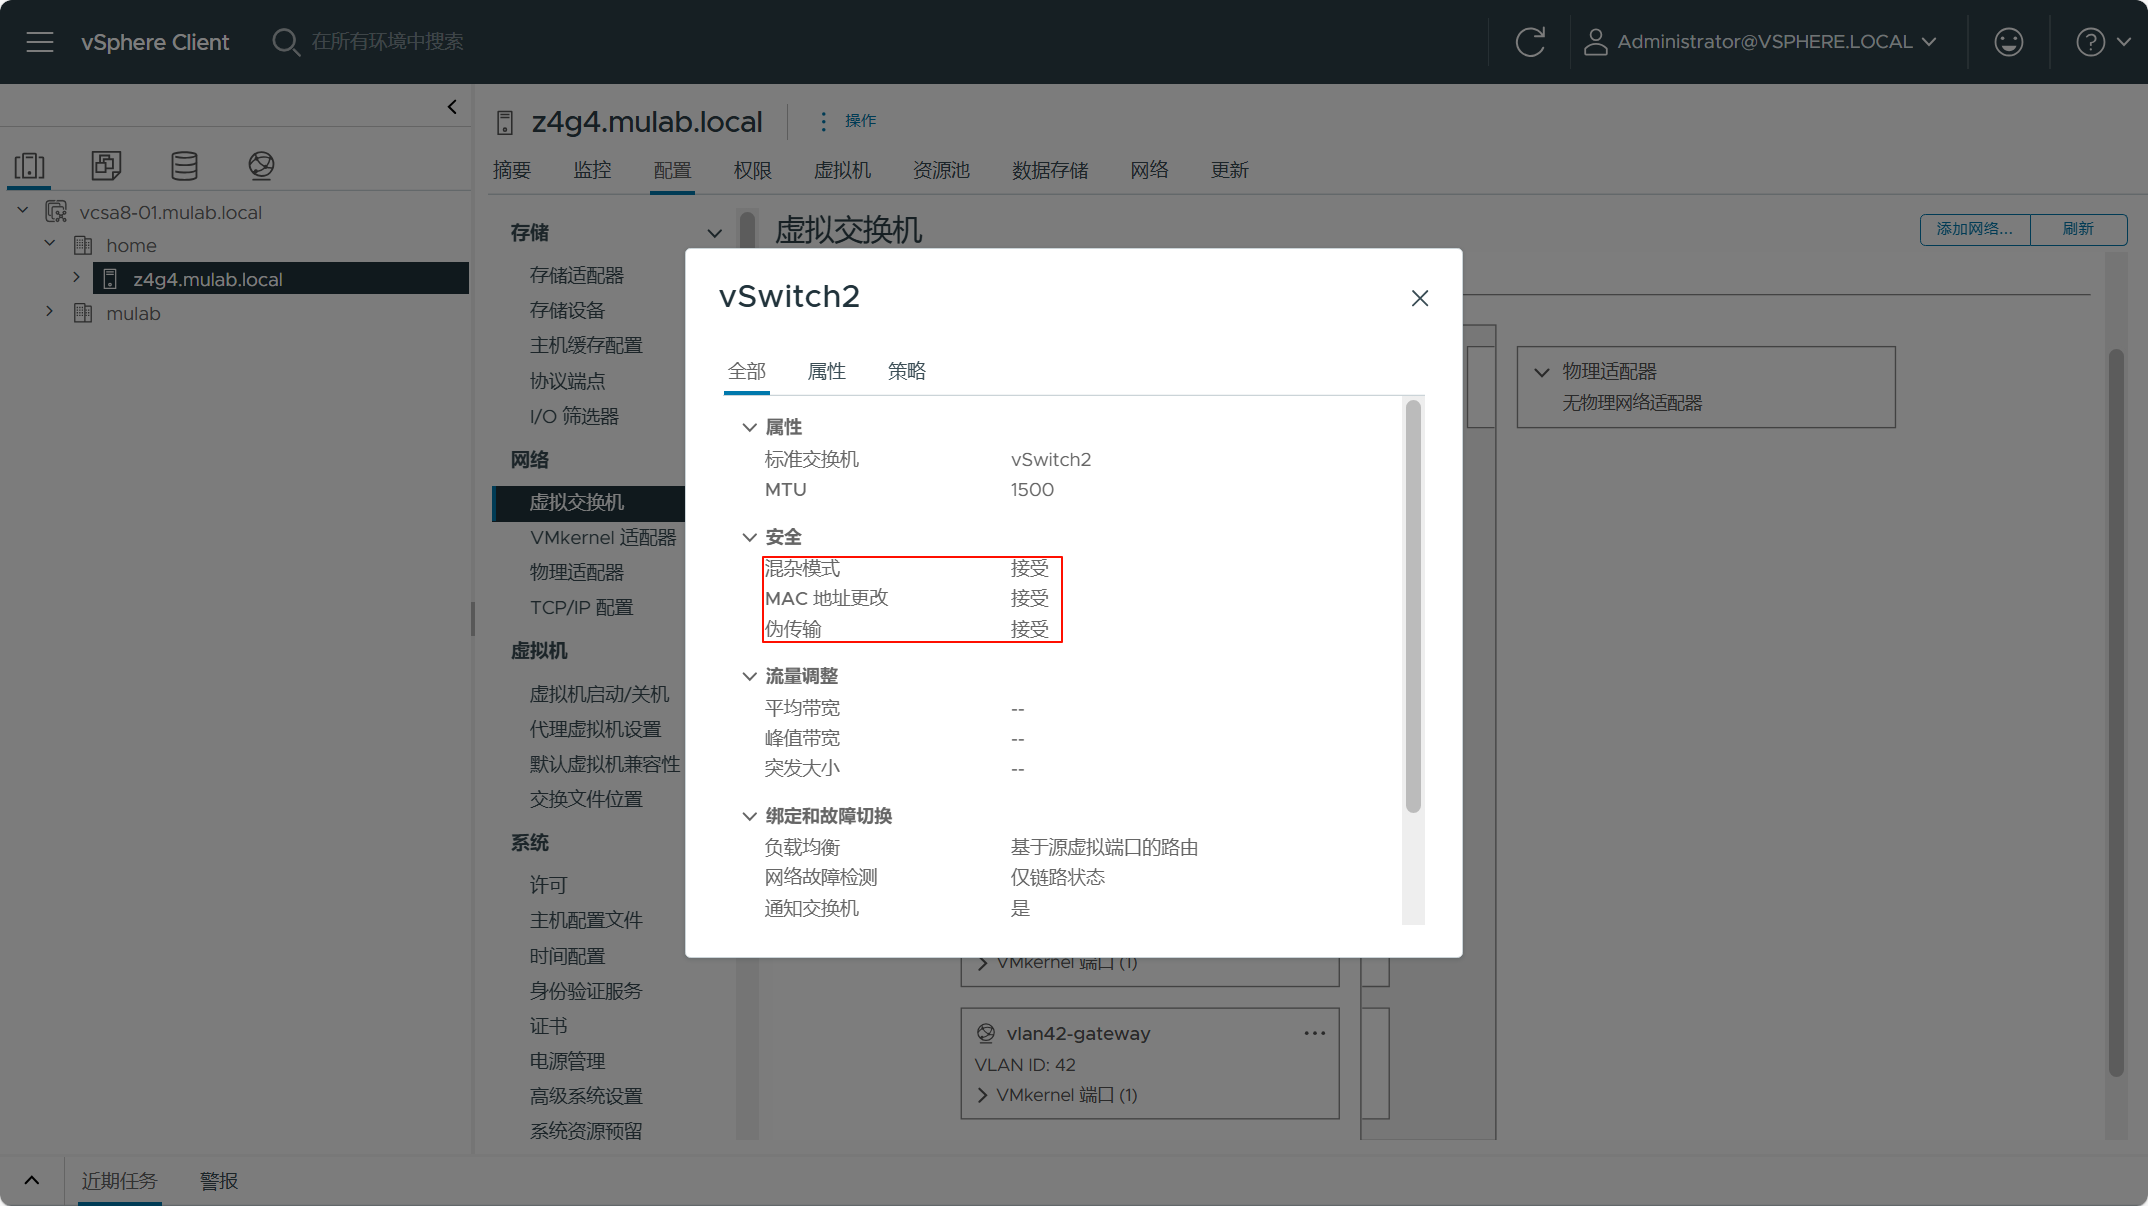Close the vSwitch2 dialog
Viewport: 2148px width, 1206px height.
pyautogui.click(x=1419, y=298)
